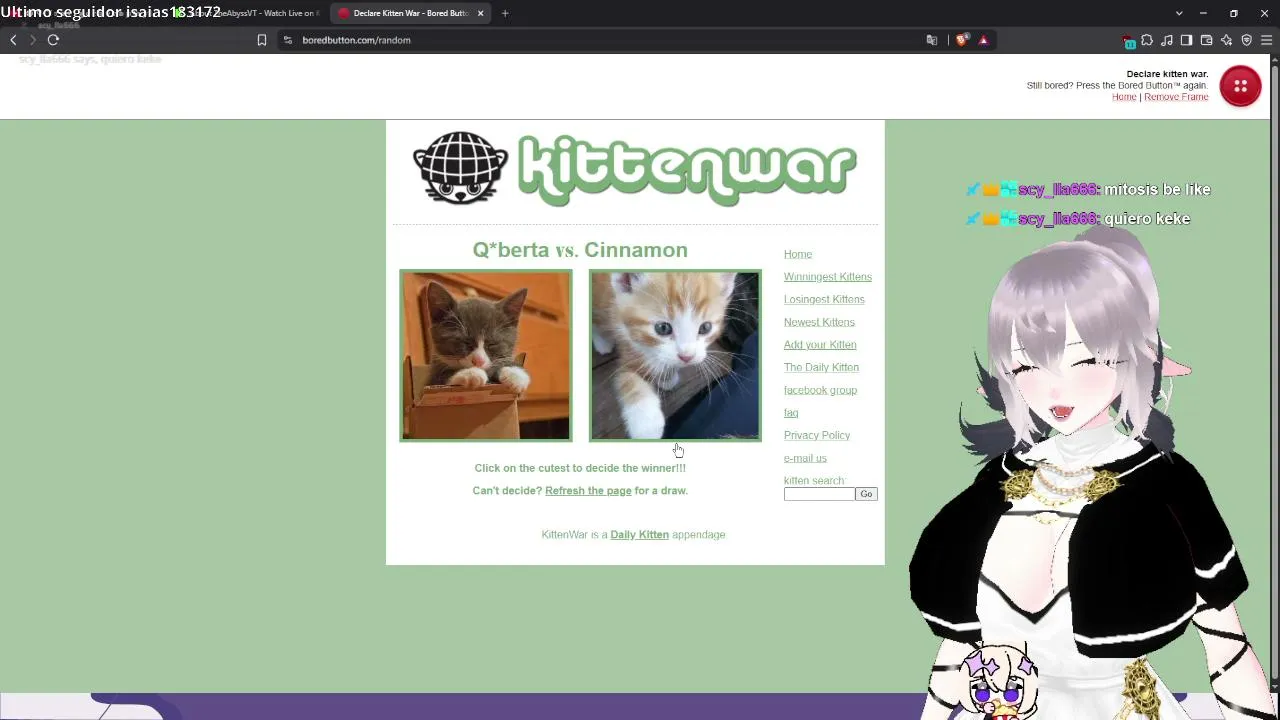
Task: Switch to the Declare Kitten War tab
Action: click(410, 13)
